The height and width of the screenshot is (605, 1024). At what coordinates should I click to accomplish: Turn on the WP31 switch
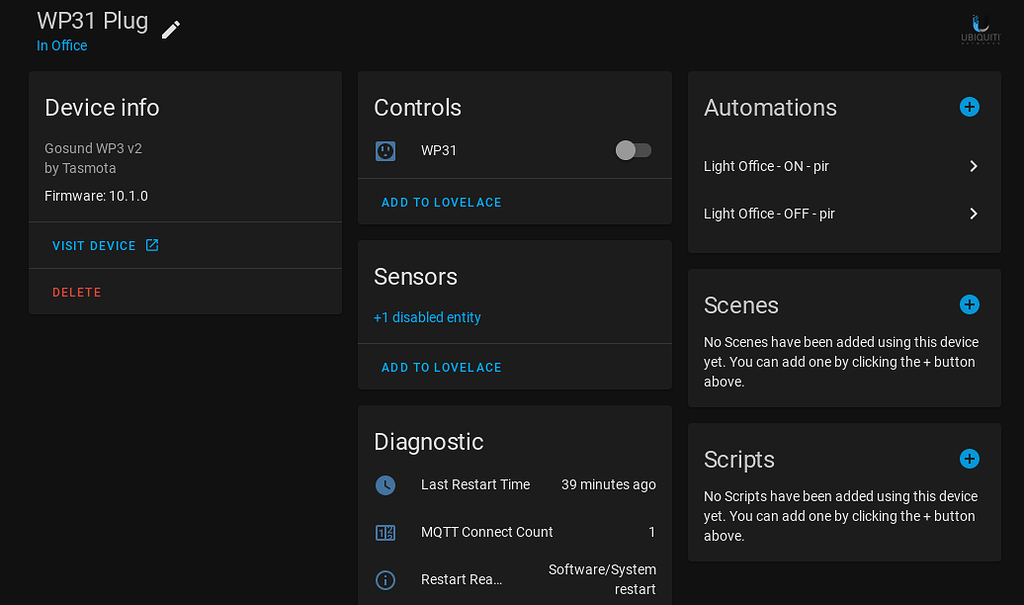[632, 149]
